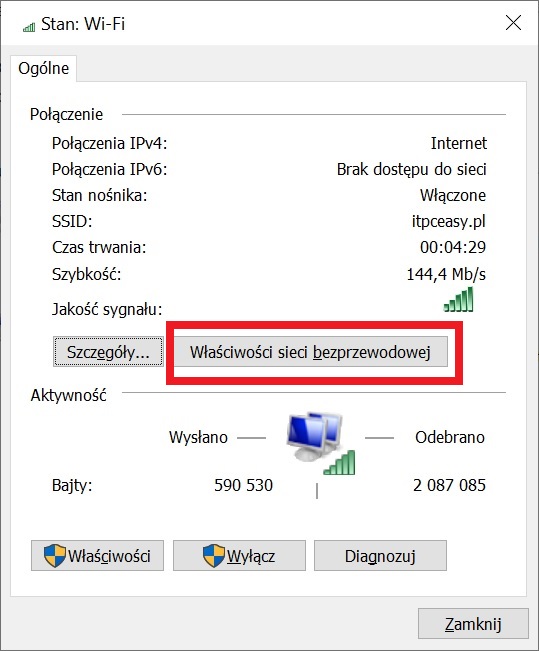Close the Wi-Fi status window
Screen dimensions: 539x651
(x=513, y=23)
